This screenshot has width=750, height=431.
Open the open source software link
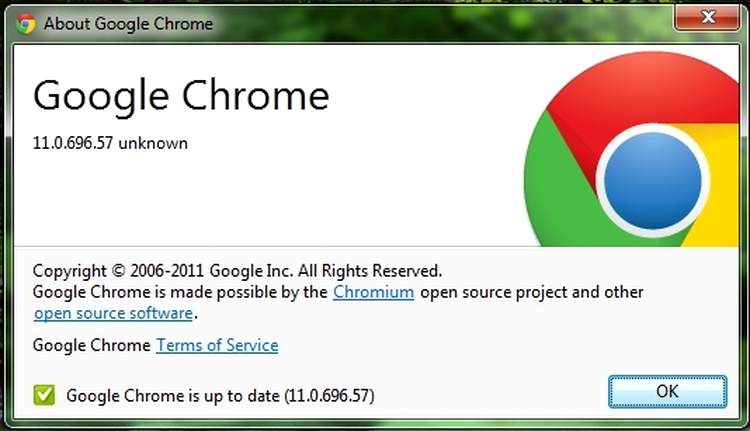pyautogui.click(x=113, y=313)
